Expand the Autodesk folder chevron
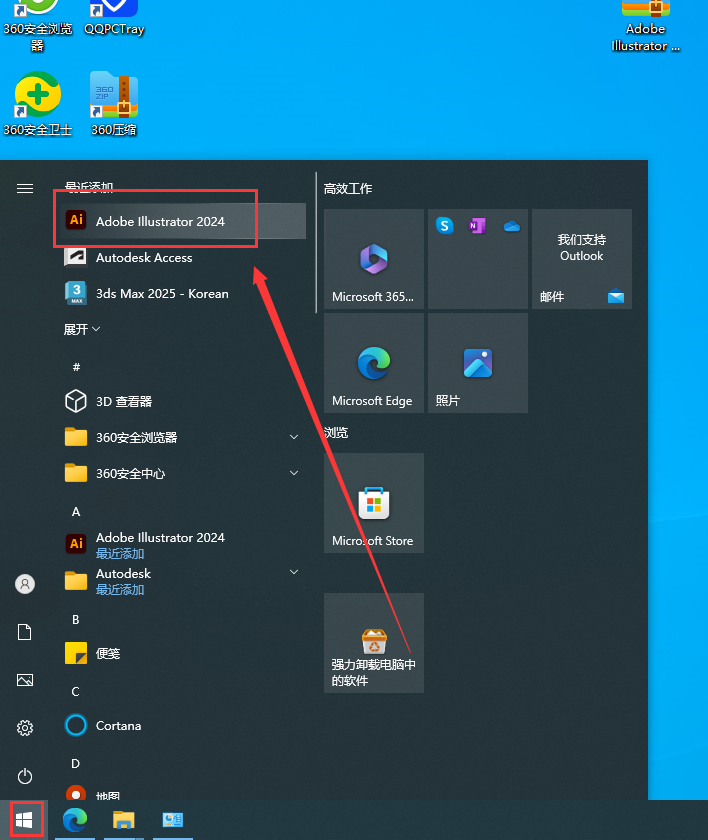This screenshot has width=708, height=840. pos(294,572)
